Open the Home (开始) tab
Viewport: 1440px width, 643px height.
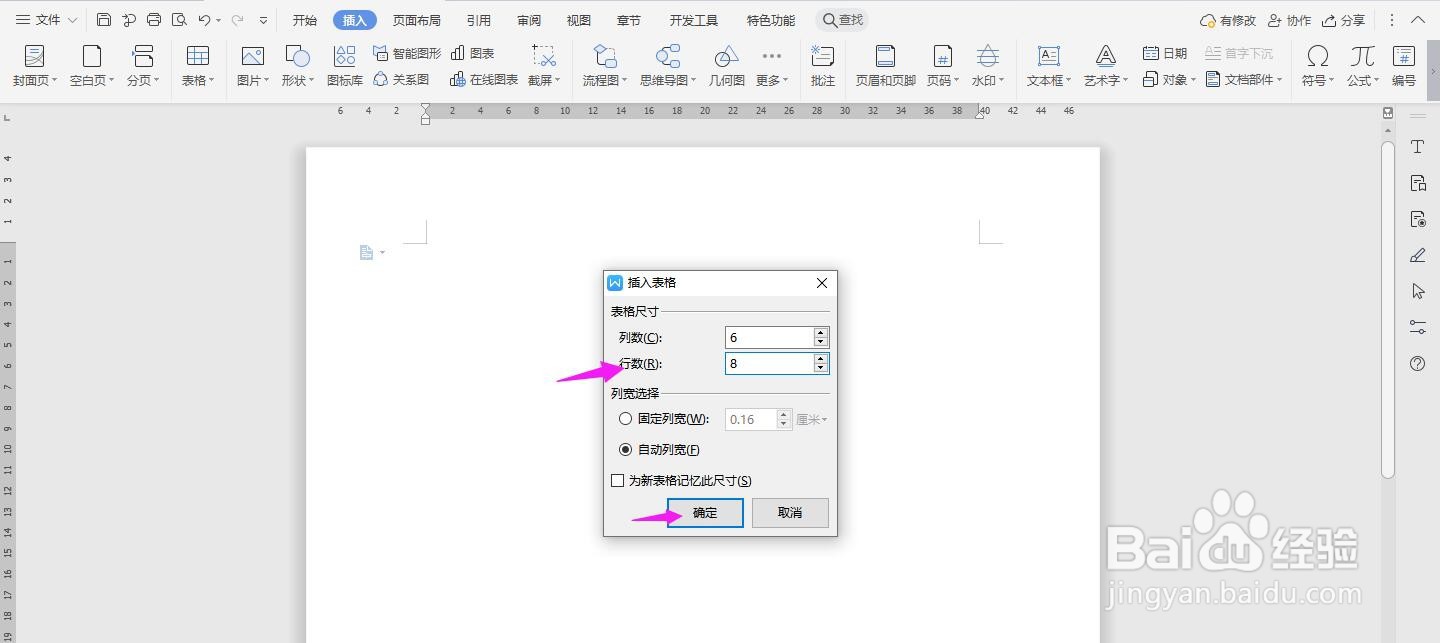click(305, 20)
